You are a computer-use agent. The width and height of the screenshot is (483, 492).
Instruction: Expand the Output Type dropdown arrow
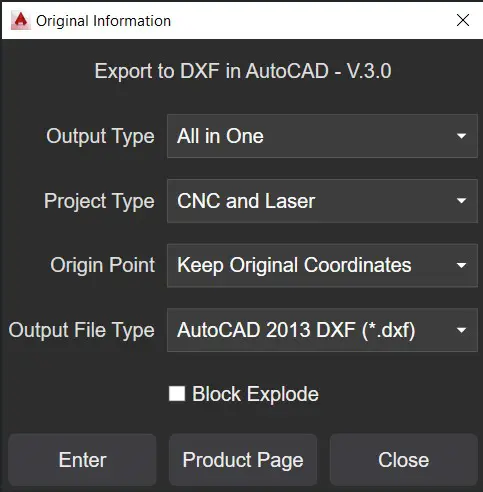[461, 136]
